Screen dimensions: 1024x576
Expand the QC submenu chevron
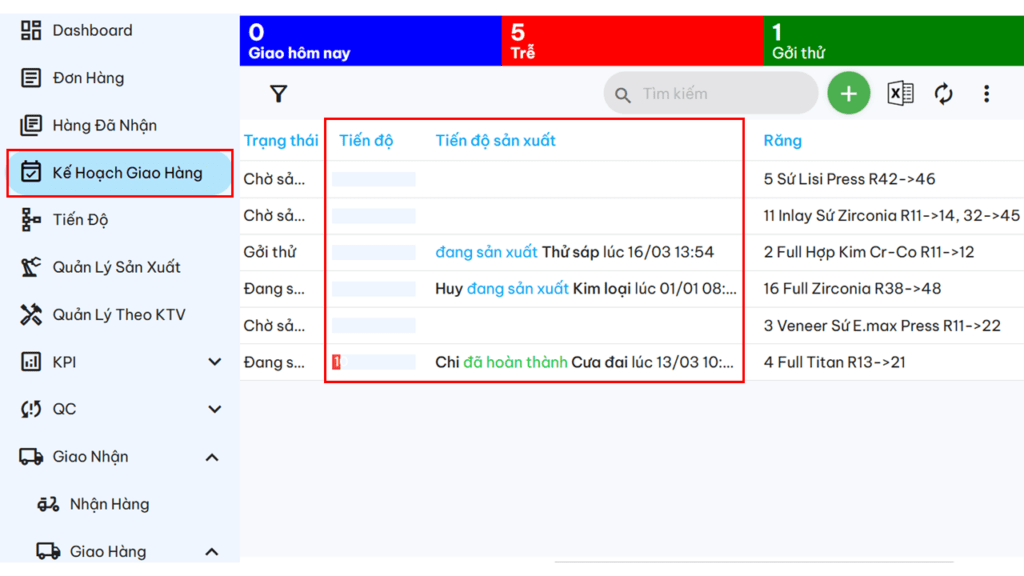(x=214, y=409)
